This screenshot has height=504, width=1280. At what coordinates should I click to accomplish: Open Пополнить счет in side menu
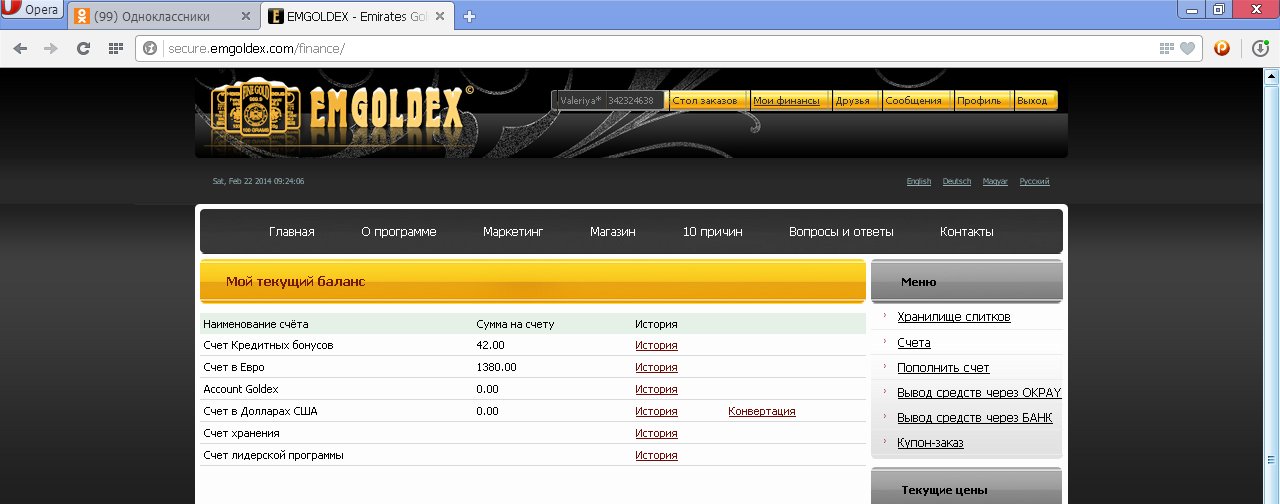[x=943, y=367]
